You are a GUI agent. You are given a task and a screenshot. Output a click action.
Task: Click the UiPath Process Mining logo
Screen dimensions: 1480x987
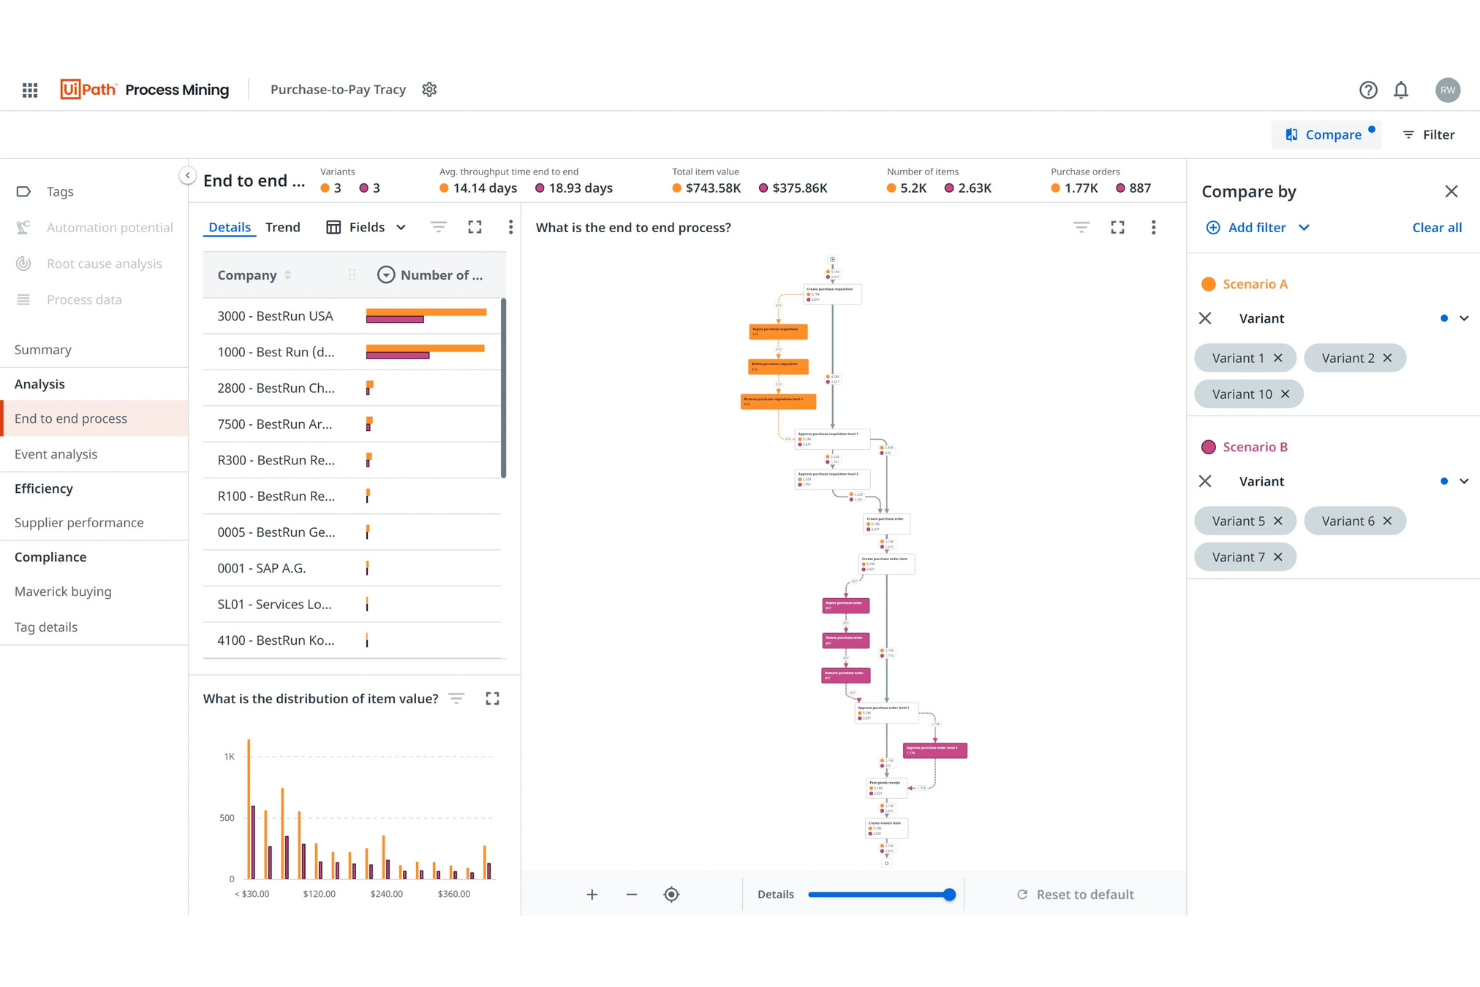(145, 89)
